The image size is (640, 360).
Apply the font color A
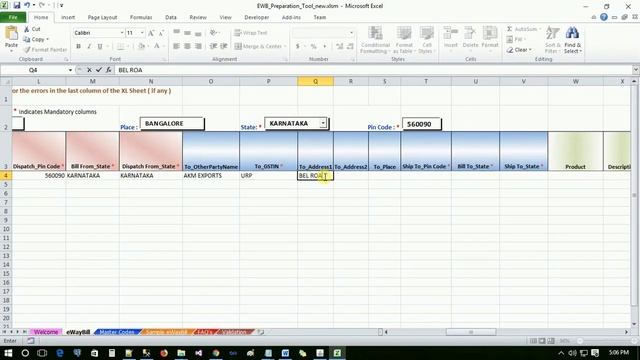[x=157, y=47]
